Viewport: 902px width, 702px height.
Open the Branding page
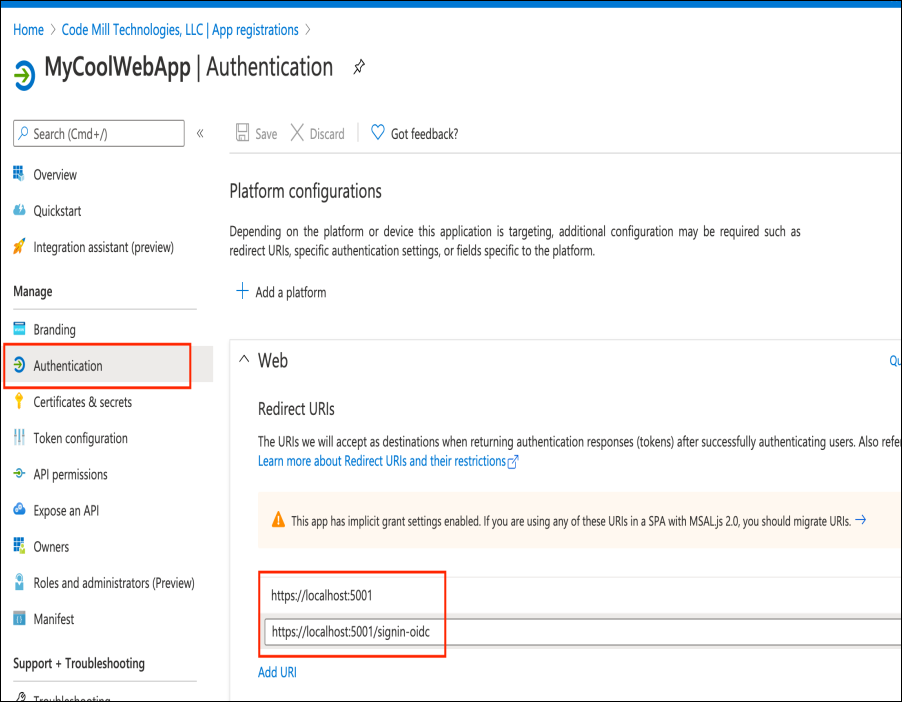tap(54, 330)
